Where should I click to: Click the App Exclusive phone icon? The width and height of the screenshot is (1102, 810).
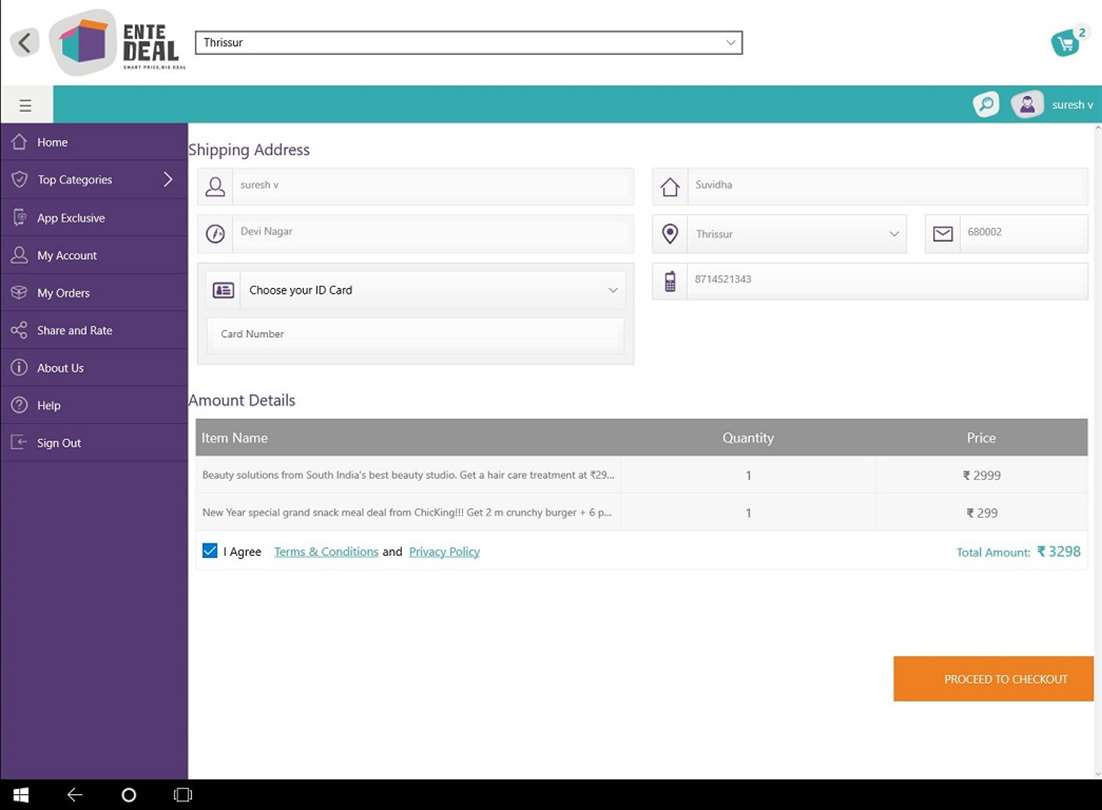pos(20,217)
